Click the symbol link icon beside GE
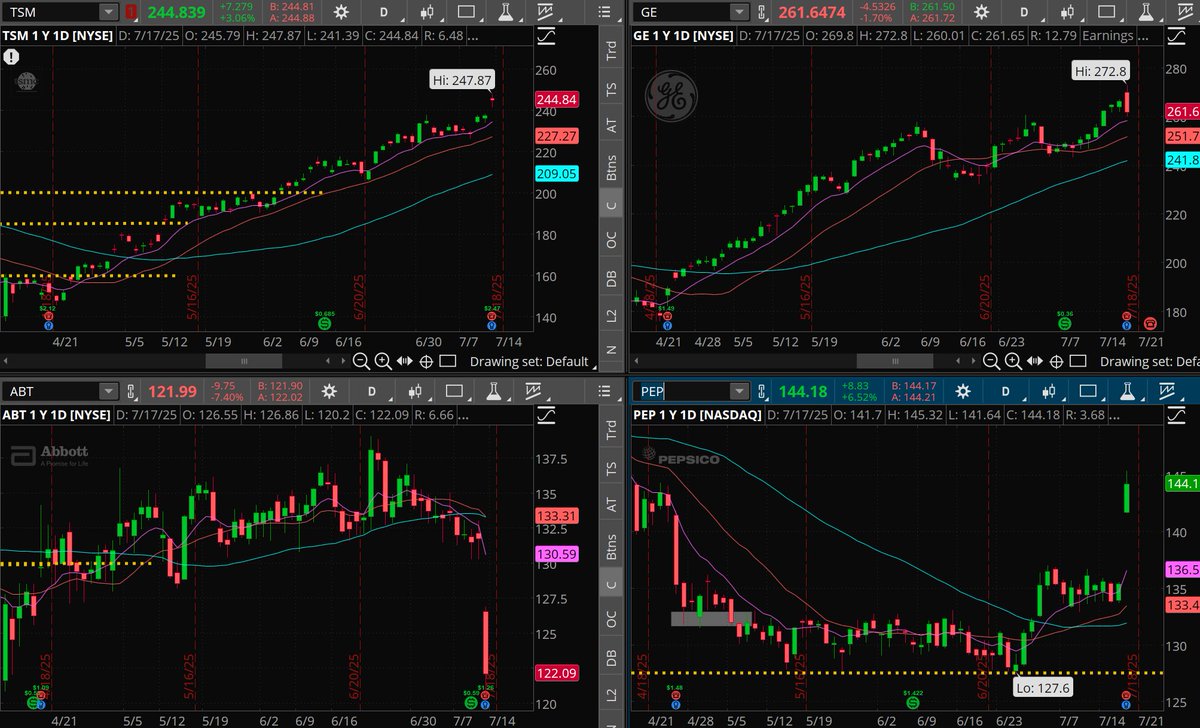The width and height of the screenshot is (1200, 728). tap(762, 12)
